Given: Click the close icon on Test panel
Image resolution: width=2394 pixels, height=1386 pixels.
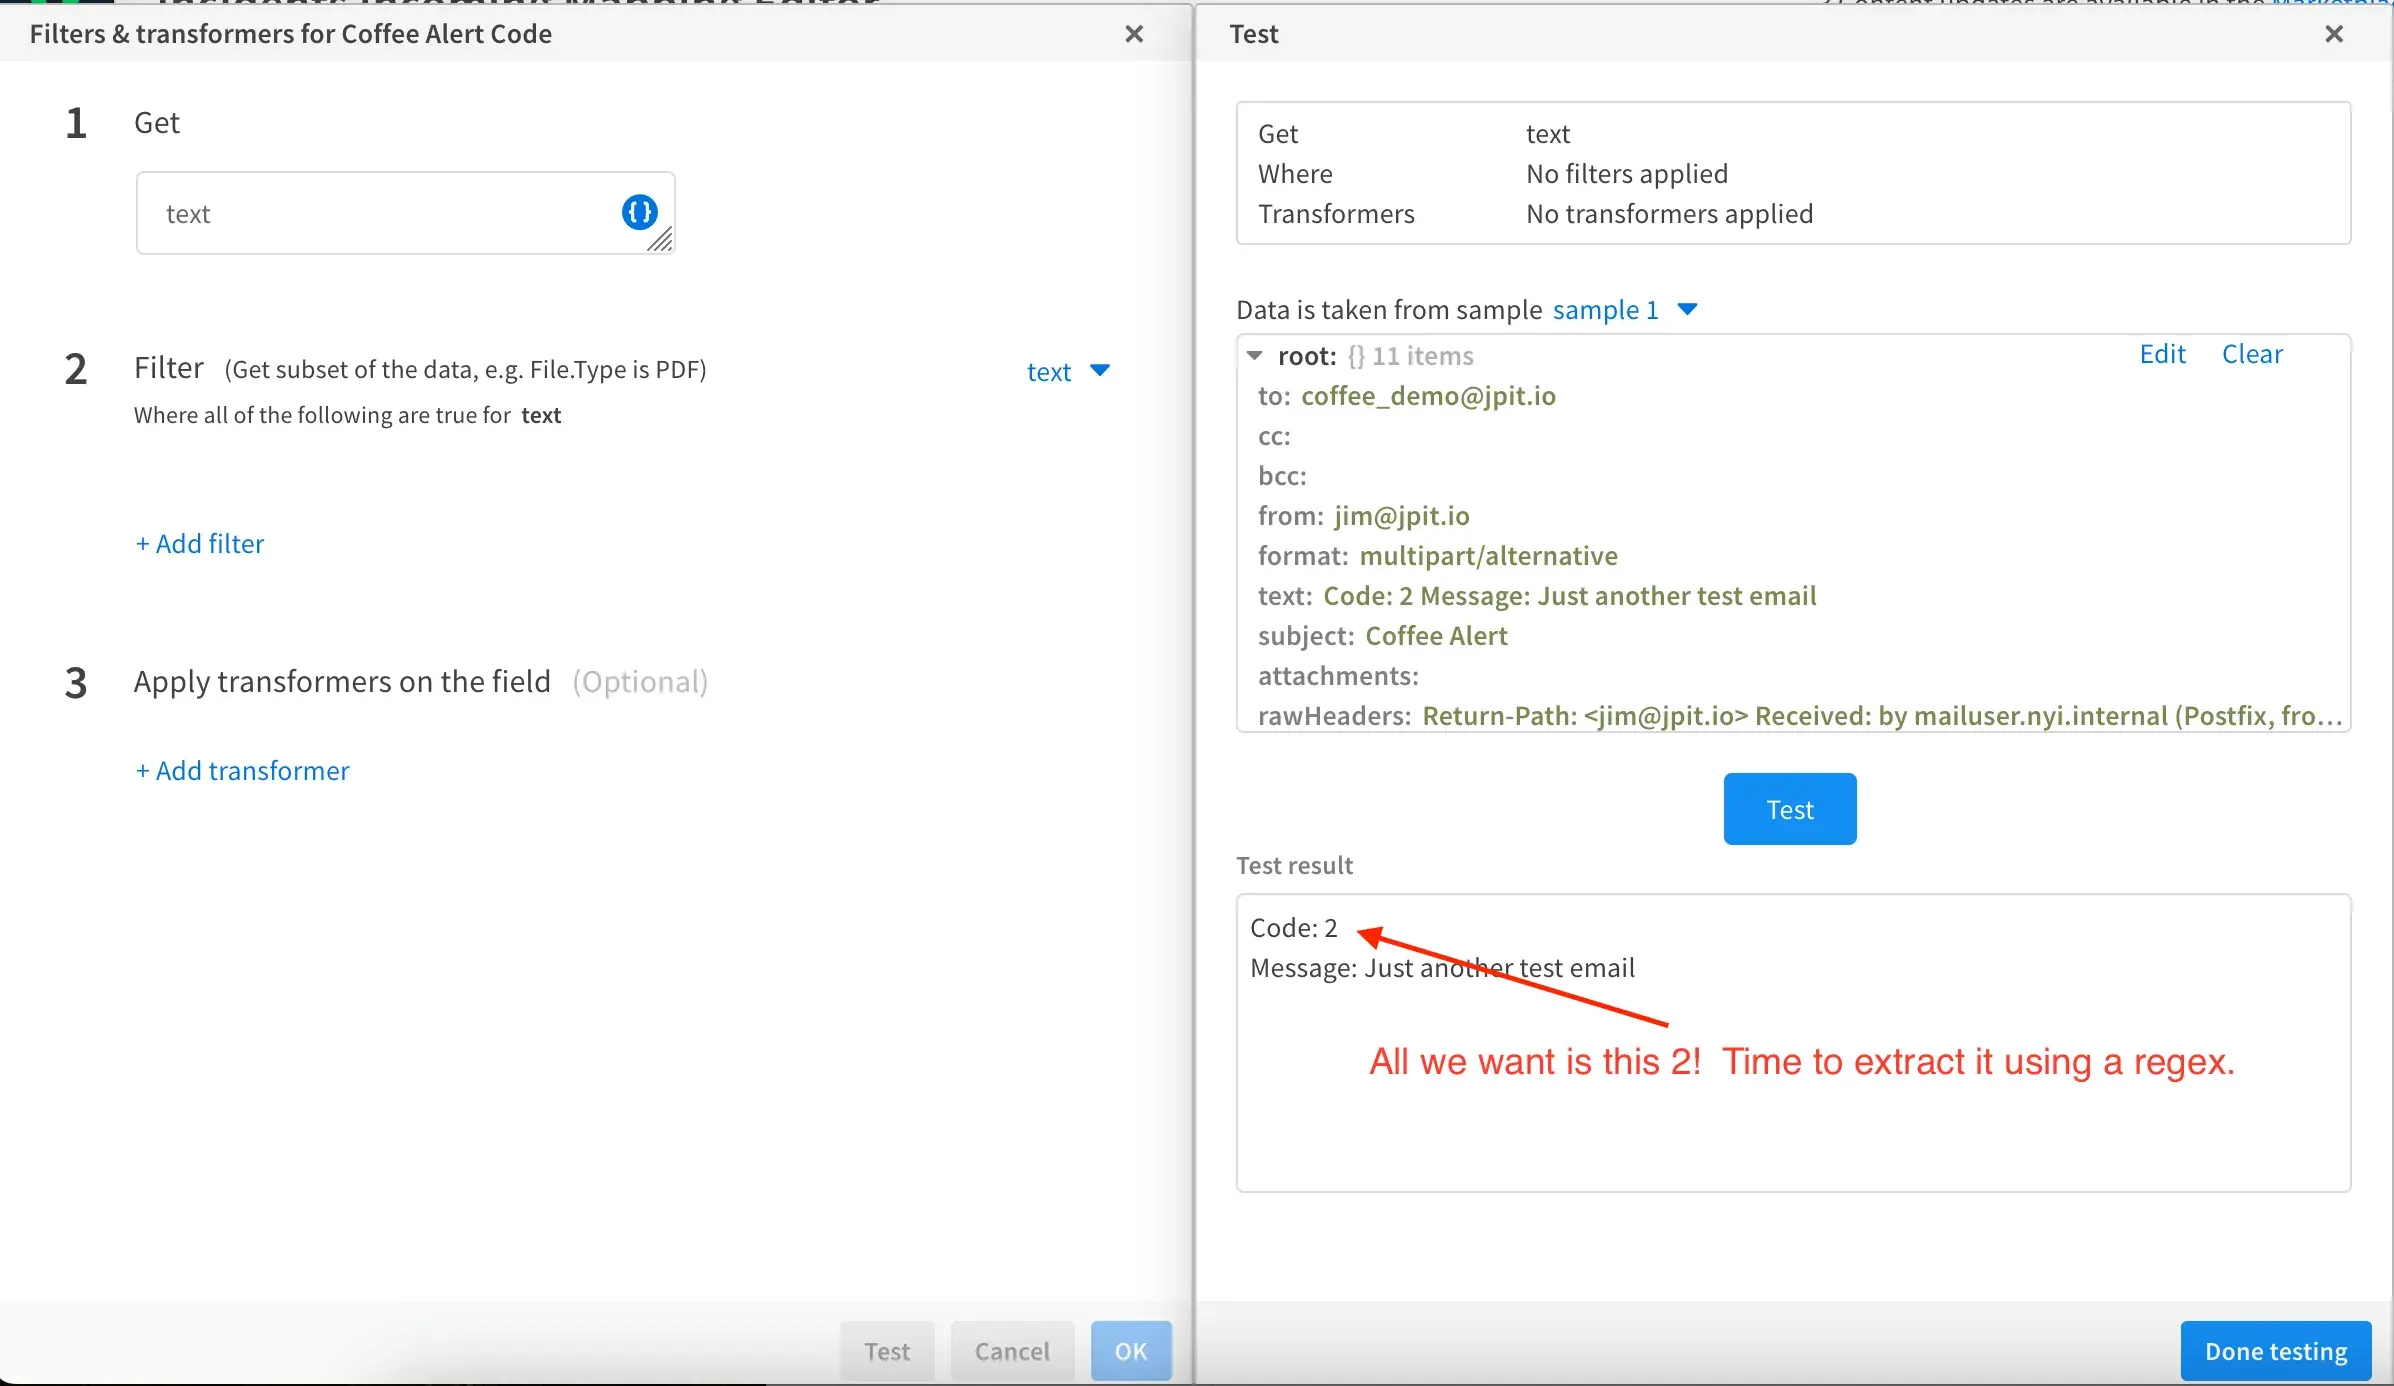Looking at the screenshot, I should (2335, 33).
